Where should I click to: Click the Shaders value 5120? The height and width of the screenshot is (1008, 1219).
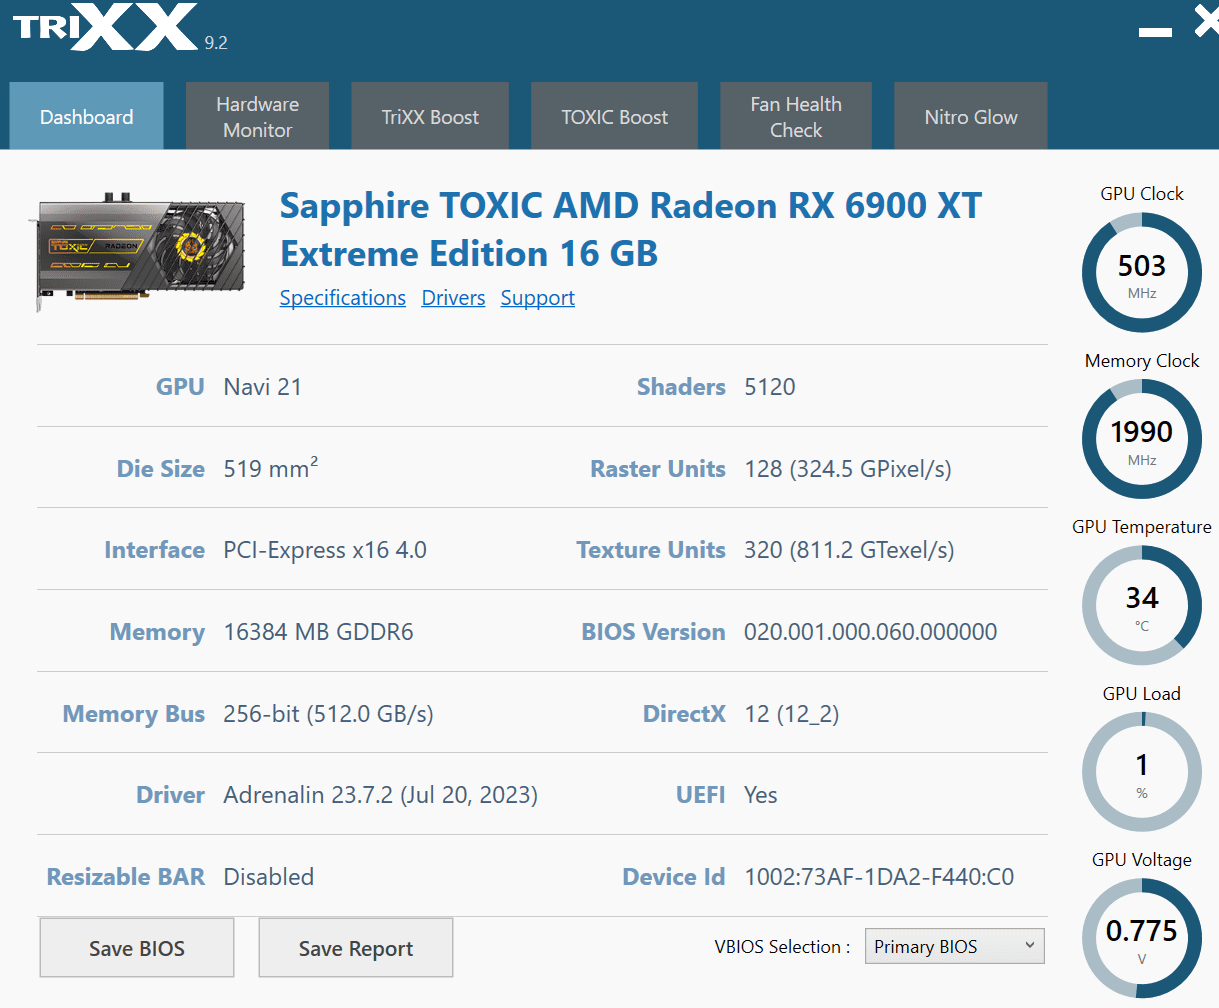click(x=769, y=387)
